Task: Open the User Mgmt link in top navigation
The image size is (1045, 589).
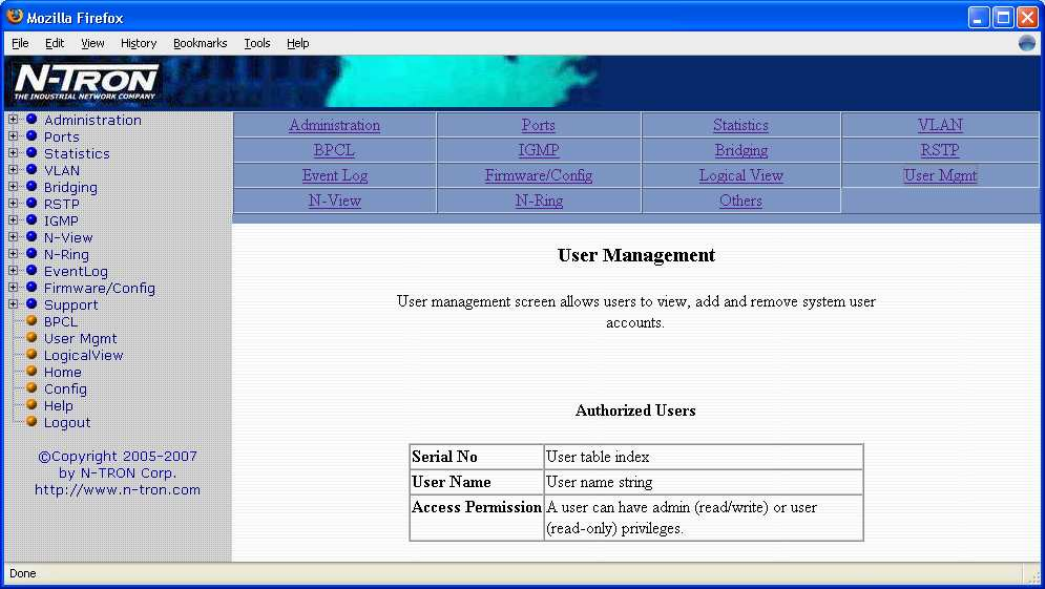Action: (x=940, y=176)
